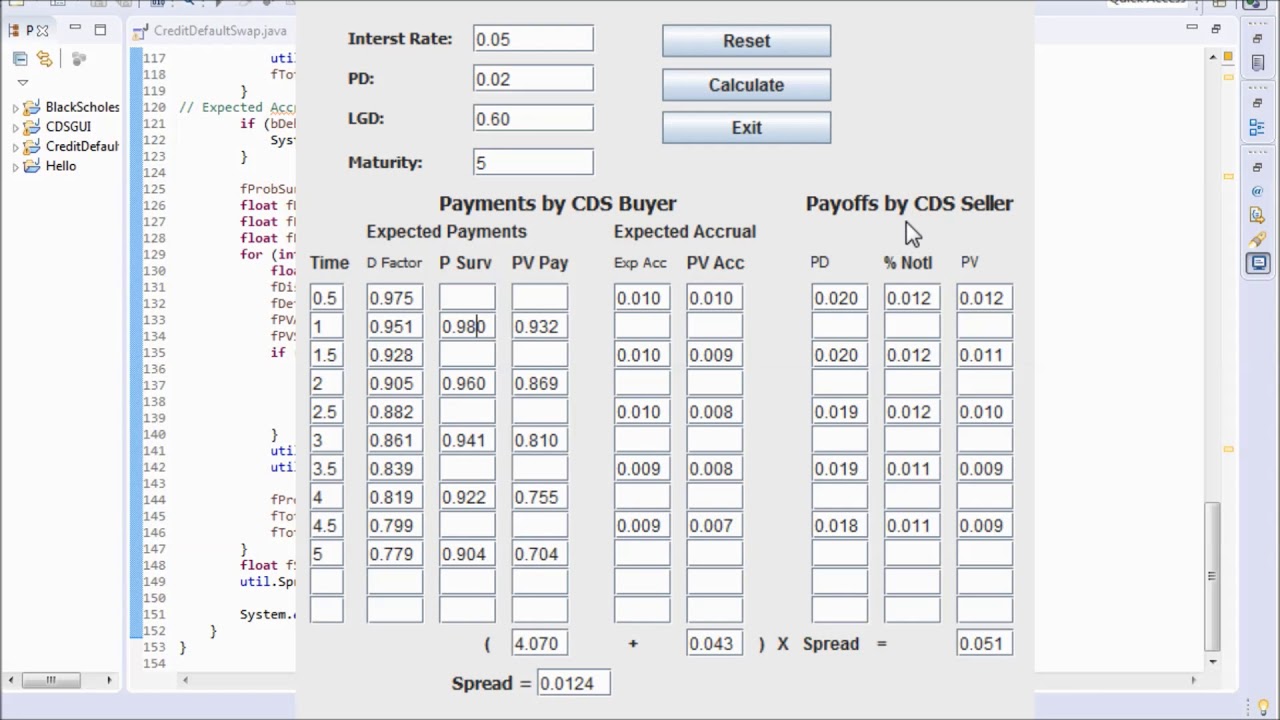Screen dimensions: 1280x720
Task: Expand the CDSGUI project node
Action: [15, 127]
